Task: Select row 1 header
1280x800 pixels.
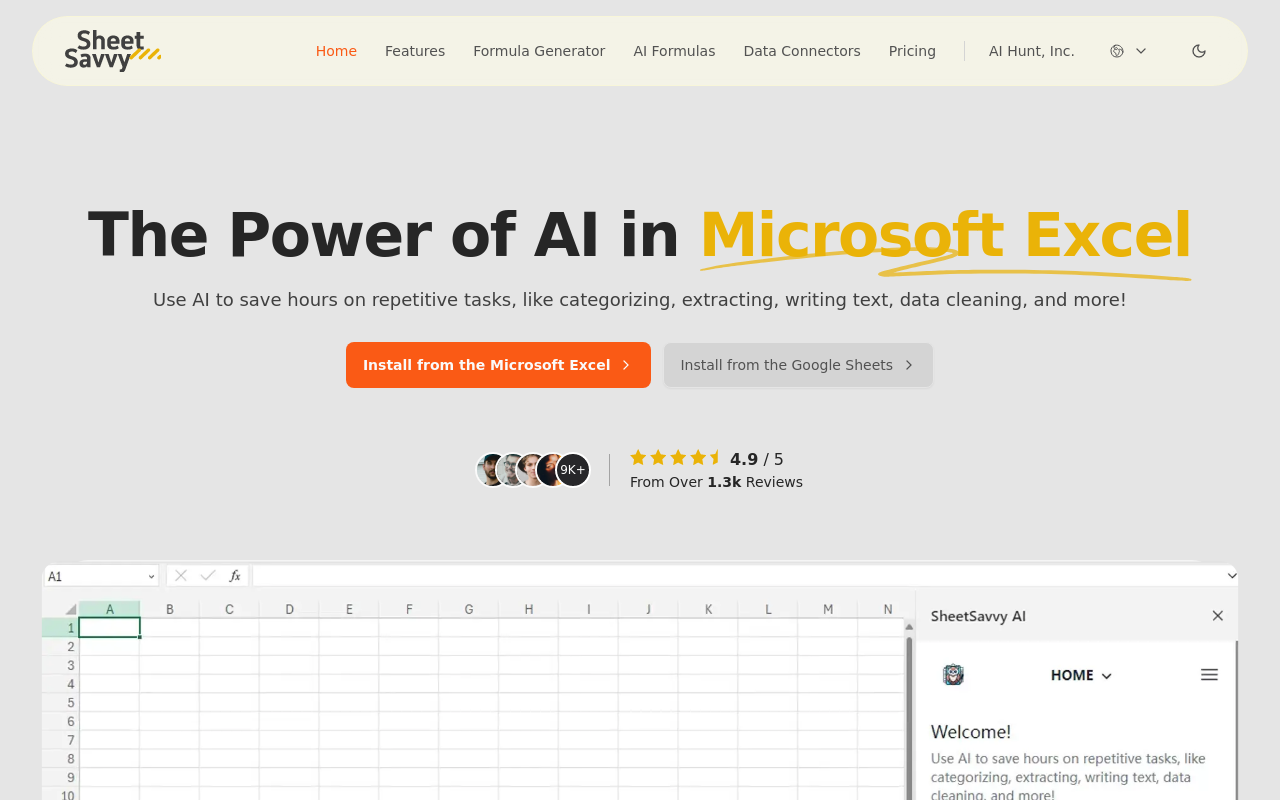Action: [60, 628]
